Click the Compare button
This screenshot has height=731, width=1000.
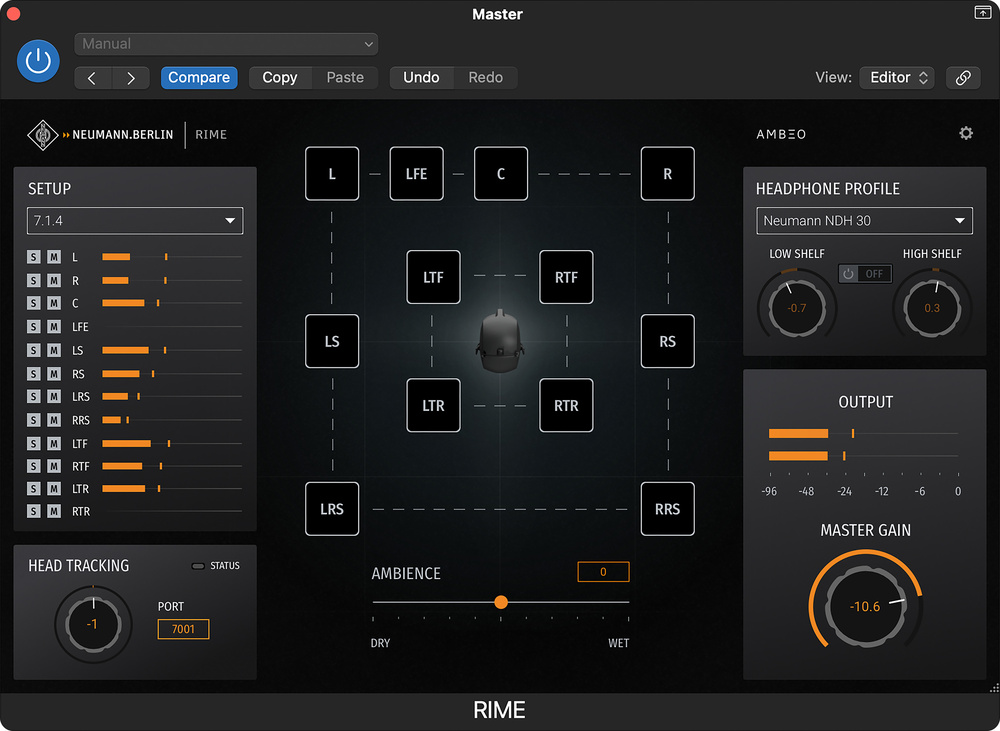point(199,78)
